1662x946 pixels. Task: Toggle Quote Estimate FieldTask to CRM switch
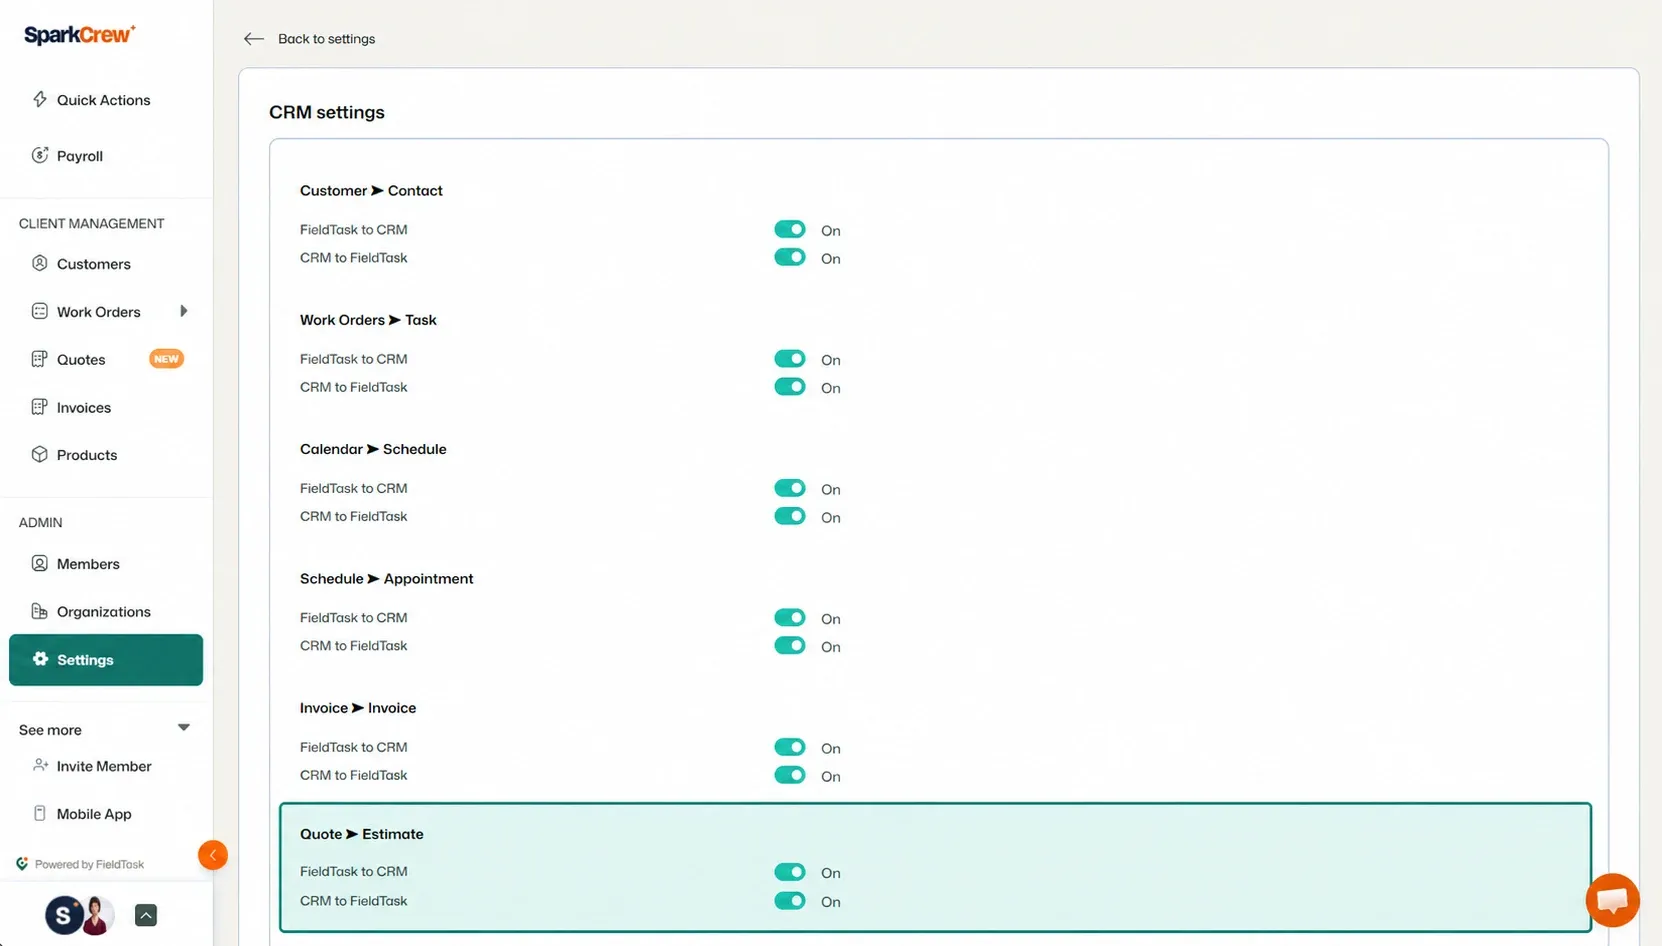pyautogui.click(x=790, y=872)
